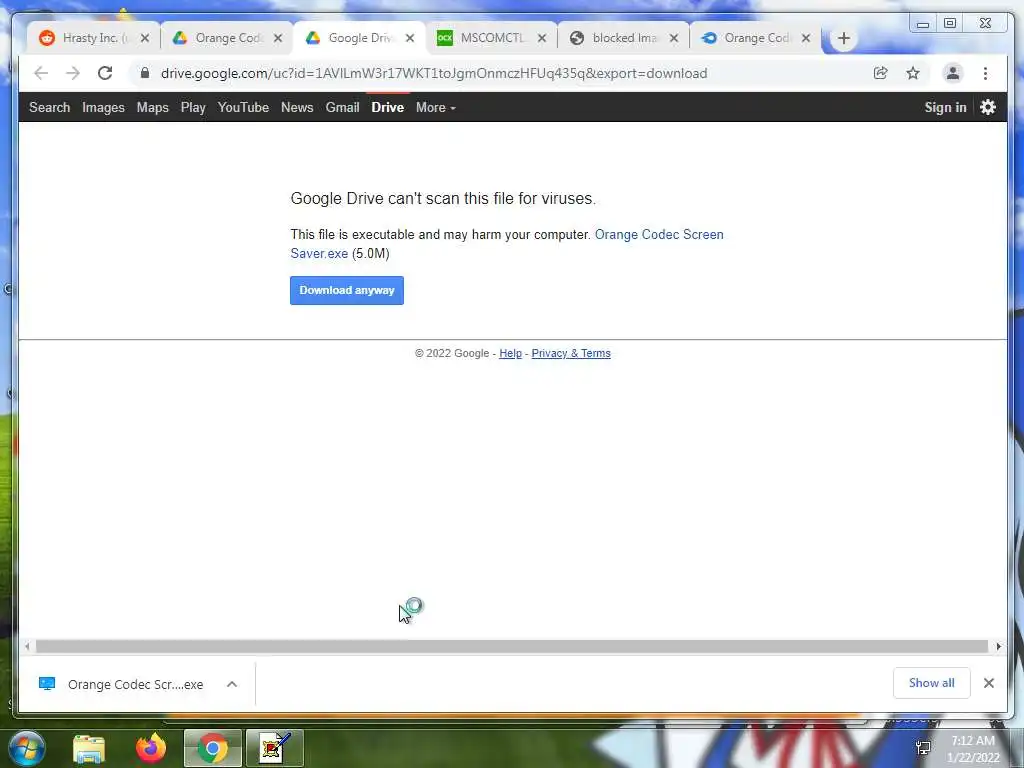The height and width of the screenshot is (768, 1024).
Task: Open News in Google bar
Action: point(297,107)
